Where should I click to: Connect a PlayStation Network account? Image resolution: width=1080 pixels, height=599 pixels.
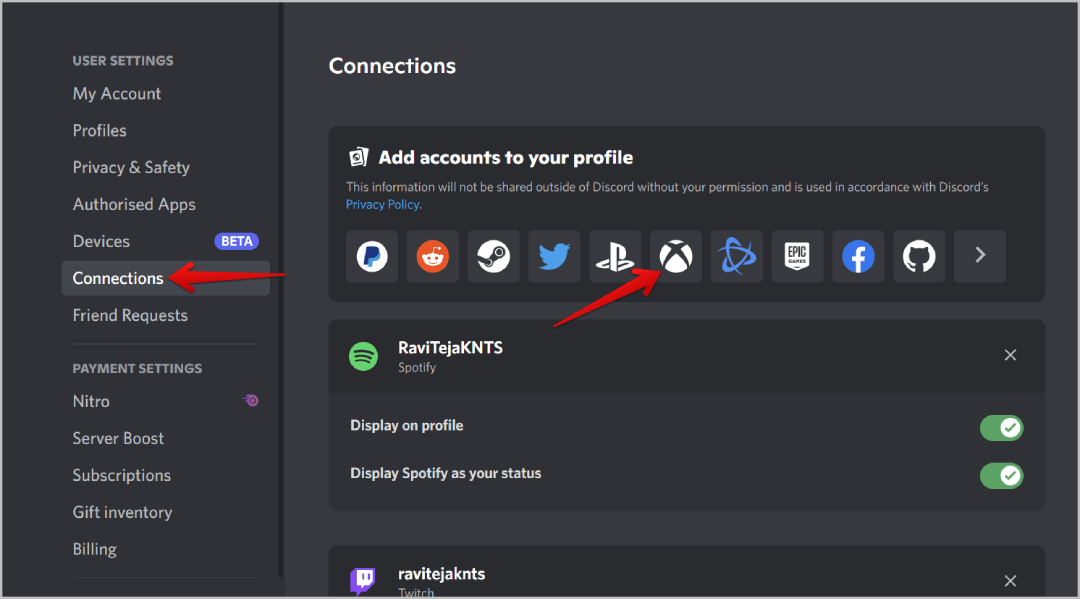point(615,256)
